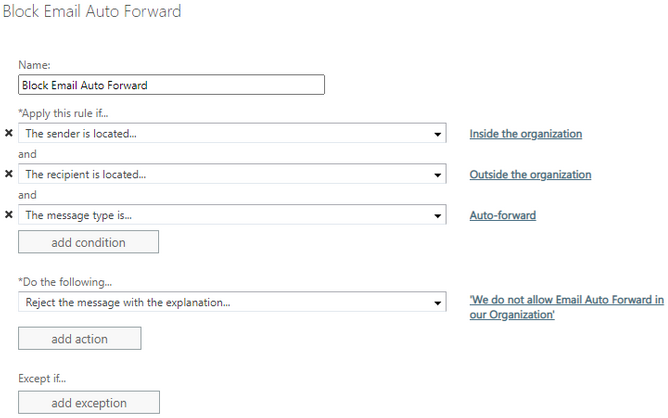Delete the message type condition
Image resolution: width=668 pixels, height=418 pixels.
click(x=9, y=215)
